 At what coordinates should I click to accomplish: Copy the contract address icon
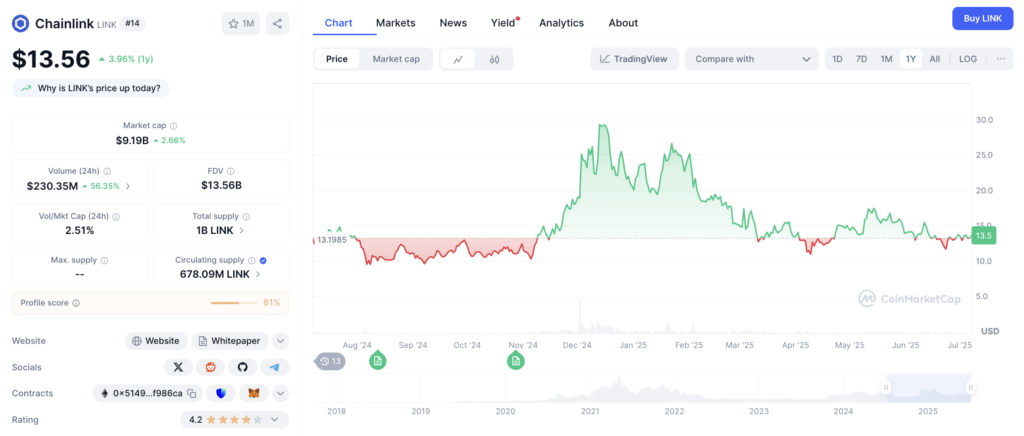tap(191, 394)
